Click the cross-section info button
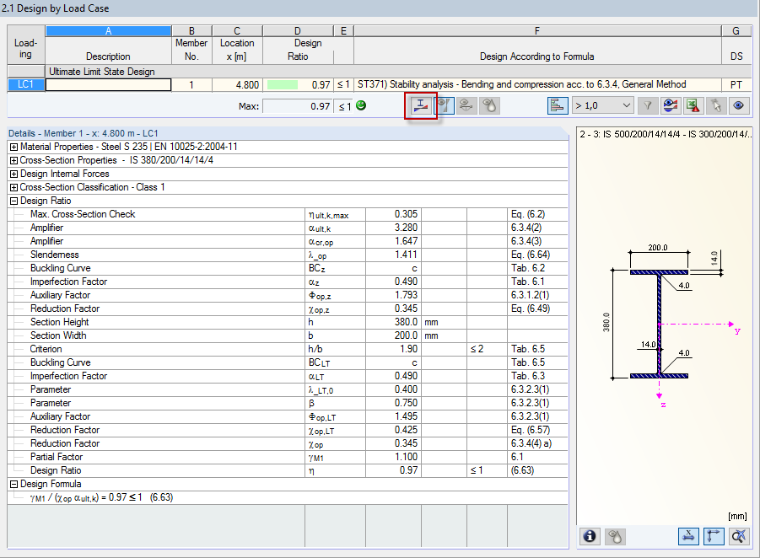This screenshot has height=558, width=760. point(589,536)
